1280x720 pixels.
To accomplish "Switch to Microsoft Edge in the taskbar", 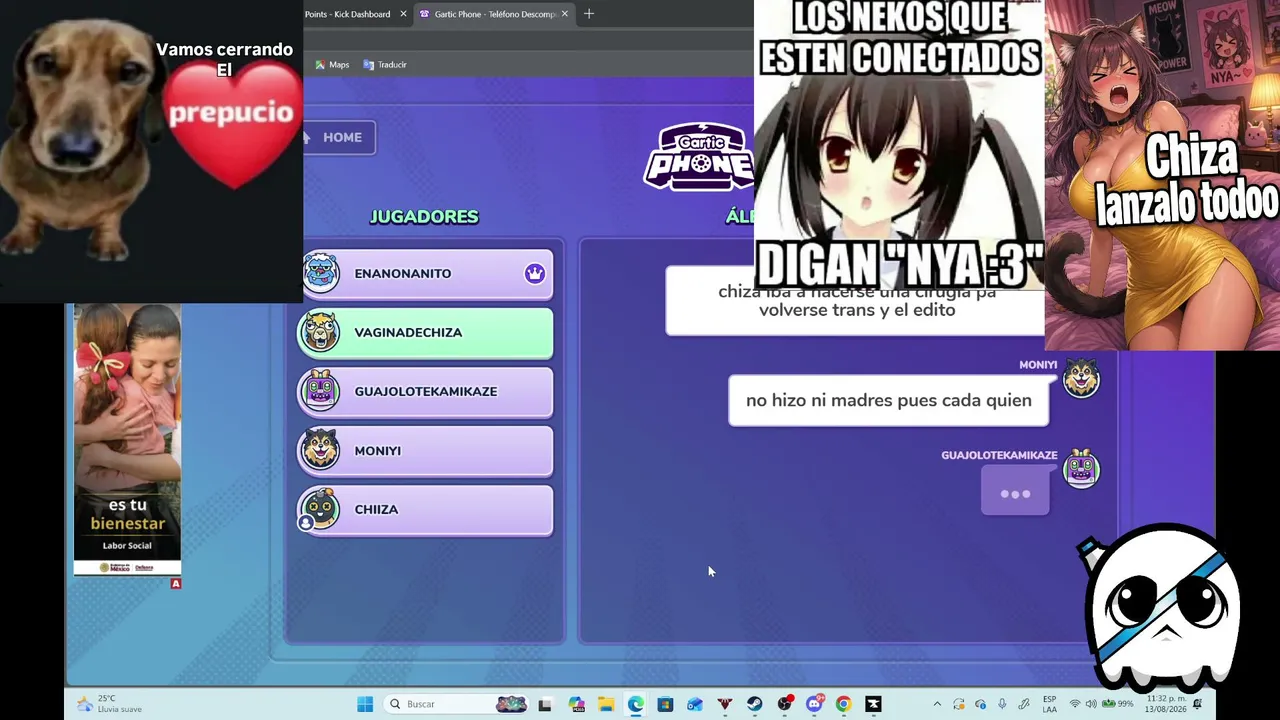I will [636, 704].
